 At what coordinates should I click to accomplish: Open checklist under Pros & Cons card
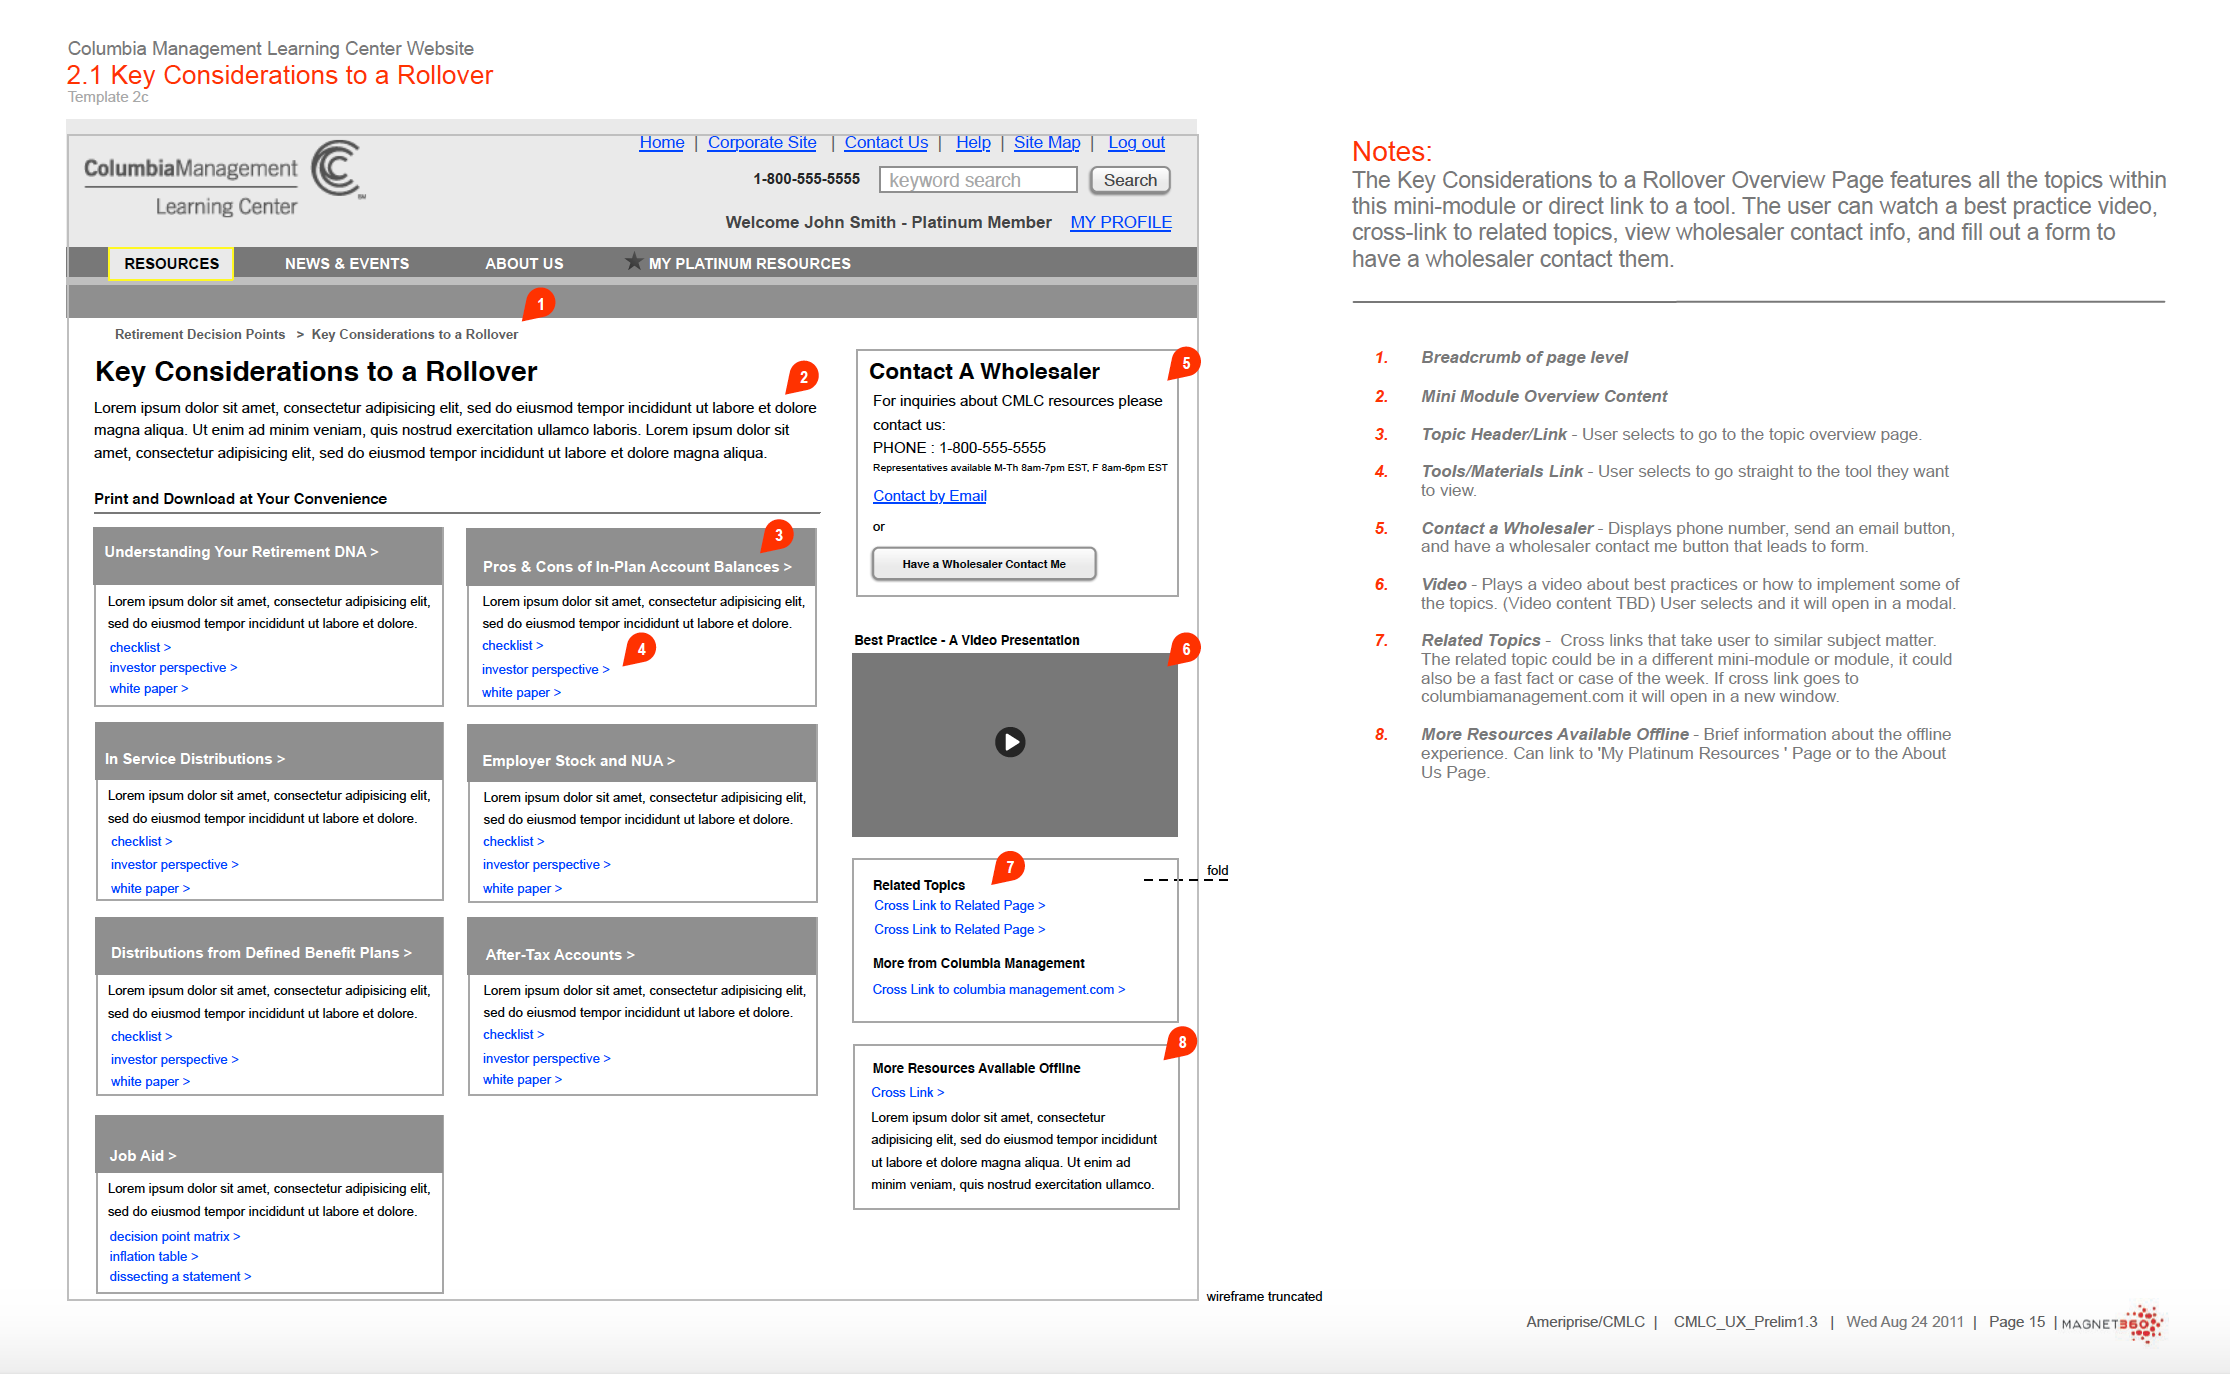(513, 645)
